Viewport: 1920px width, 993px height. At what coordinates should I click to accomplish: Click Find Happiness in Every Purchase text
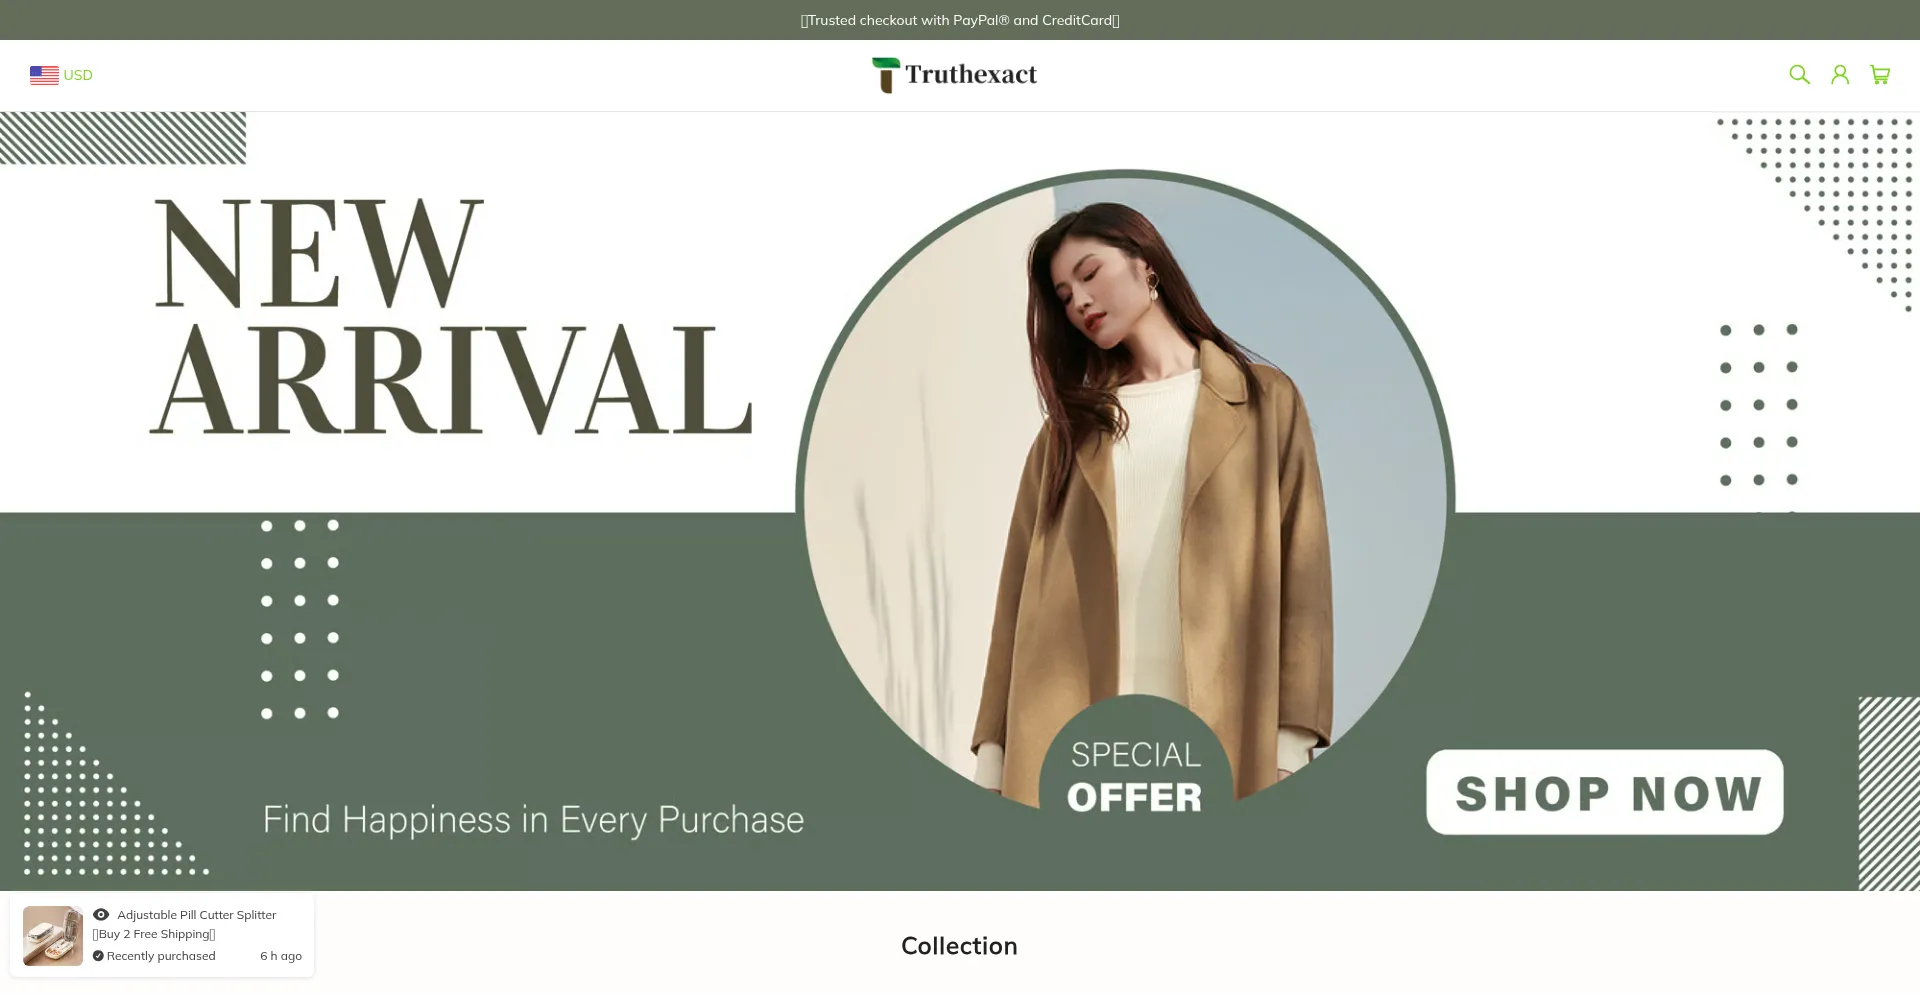pos(533,820)
